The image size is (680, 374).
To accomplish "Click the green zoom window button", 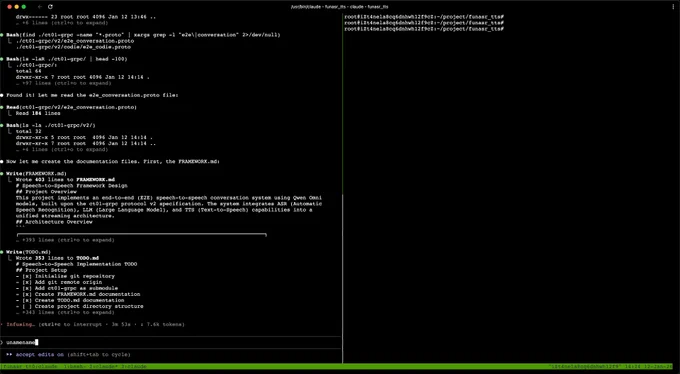I will [x=24, y=7].
